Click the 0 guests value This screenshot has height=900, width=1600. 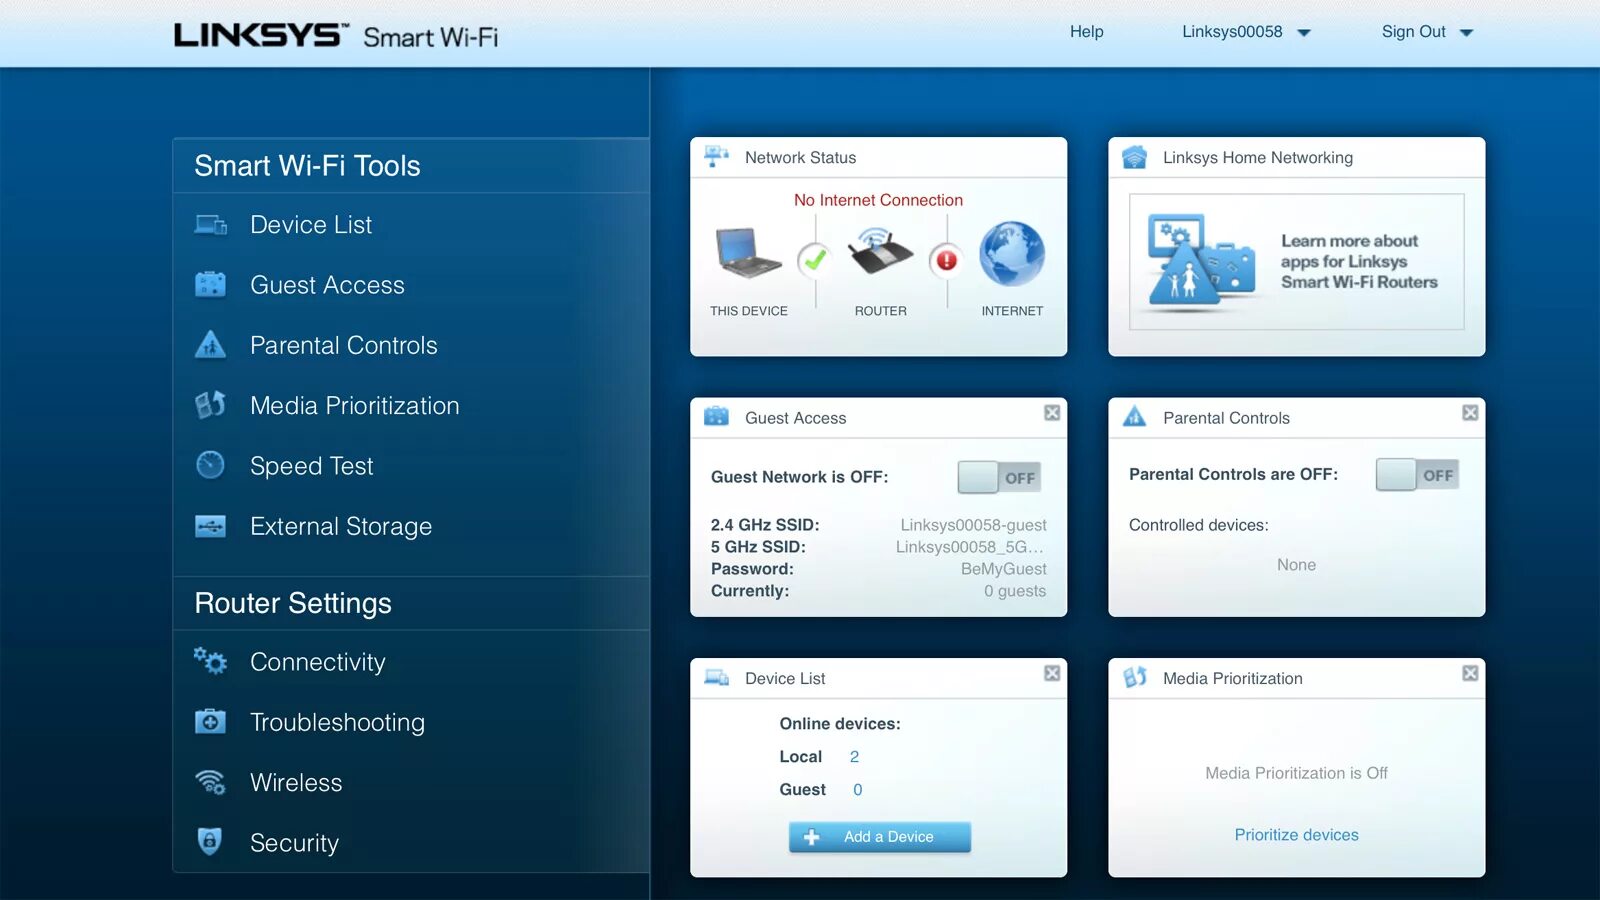coord(1014,591)
